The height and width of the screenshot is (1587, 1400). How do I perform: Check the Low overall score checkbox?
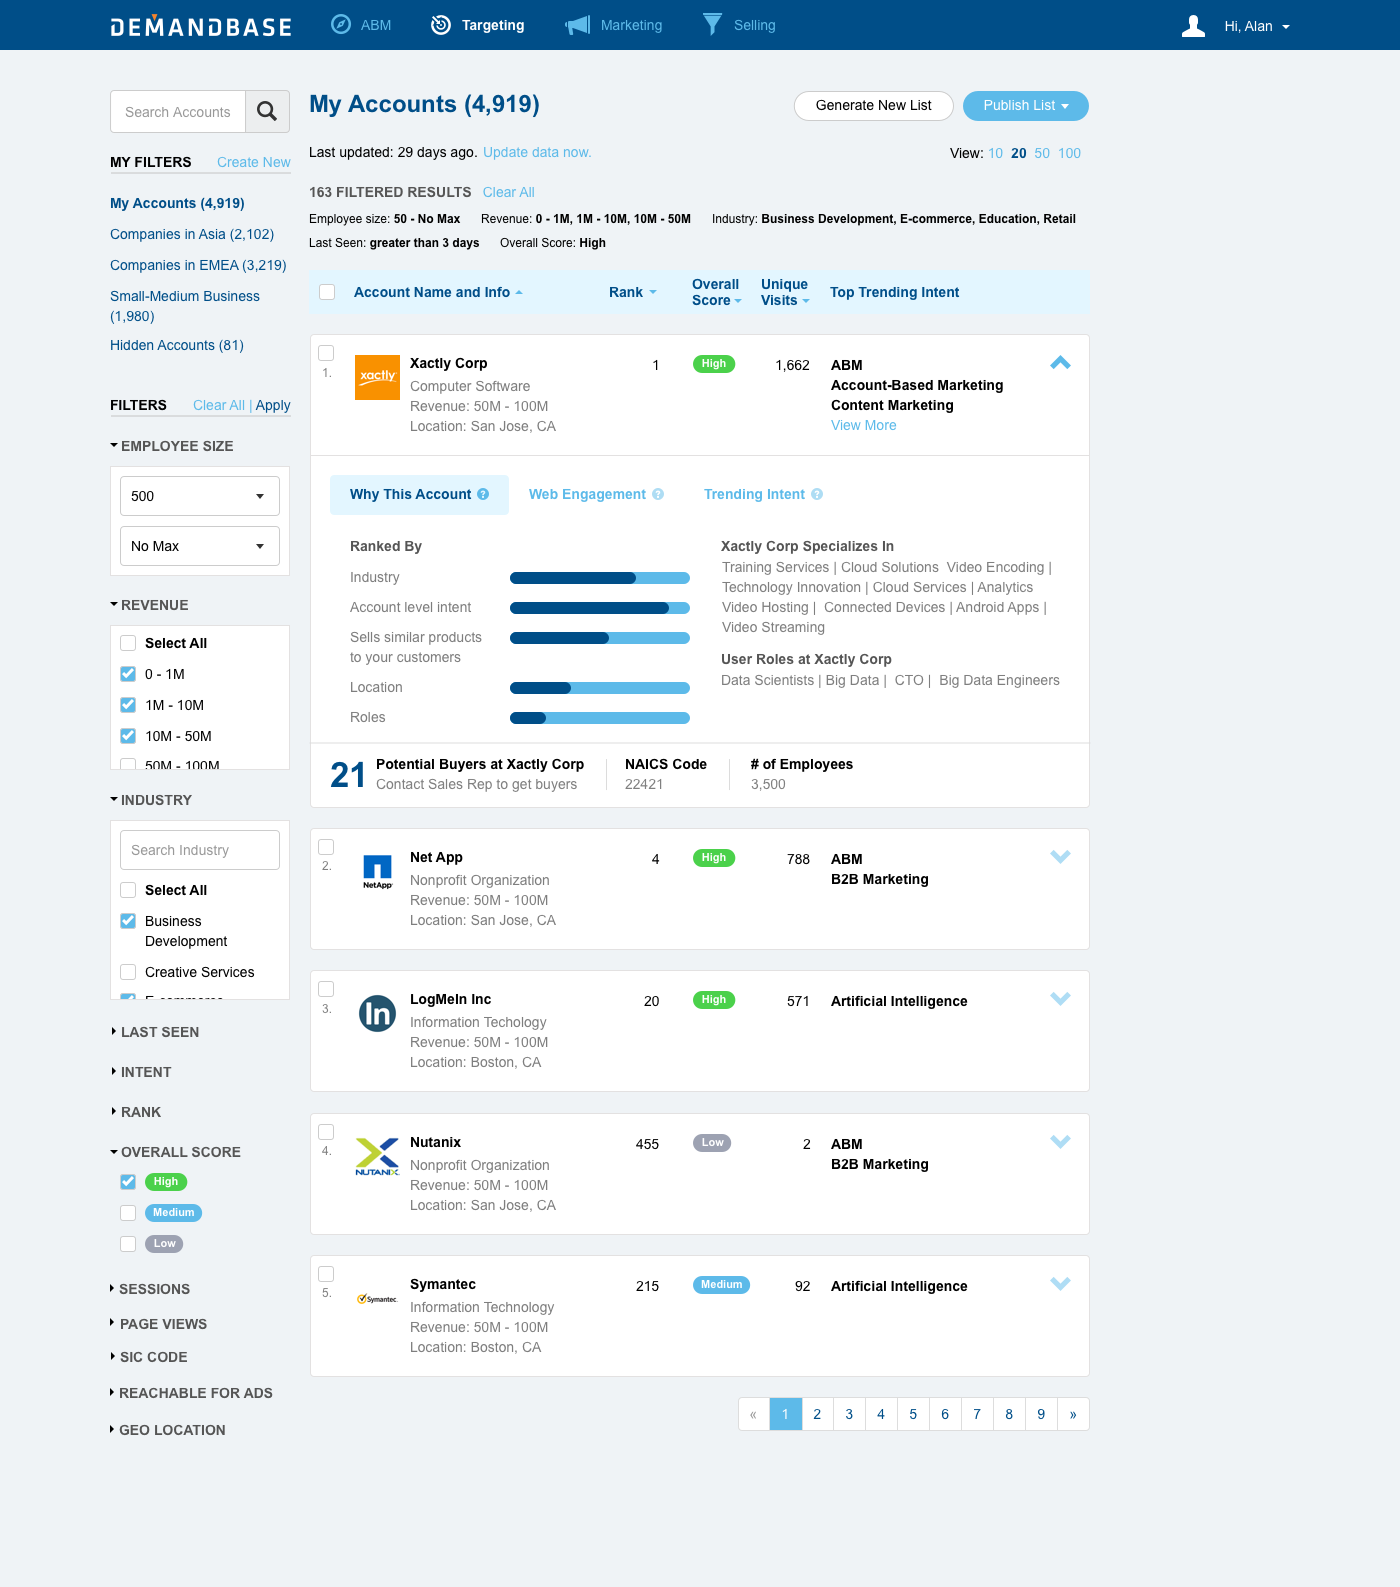[128, 1244]
